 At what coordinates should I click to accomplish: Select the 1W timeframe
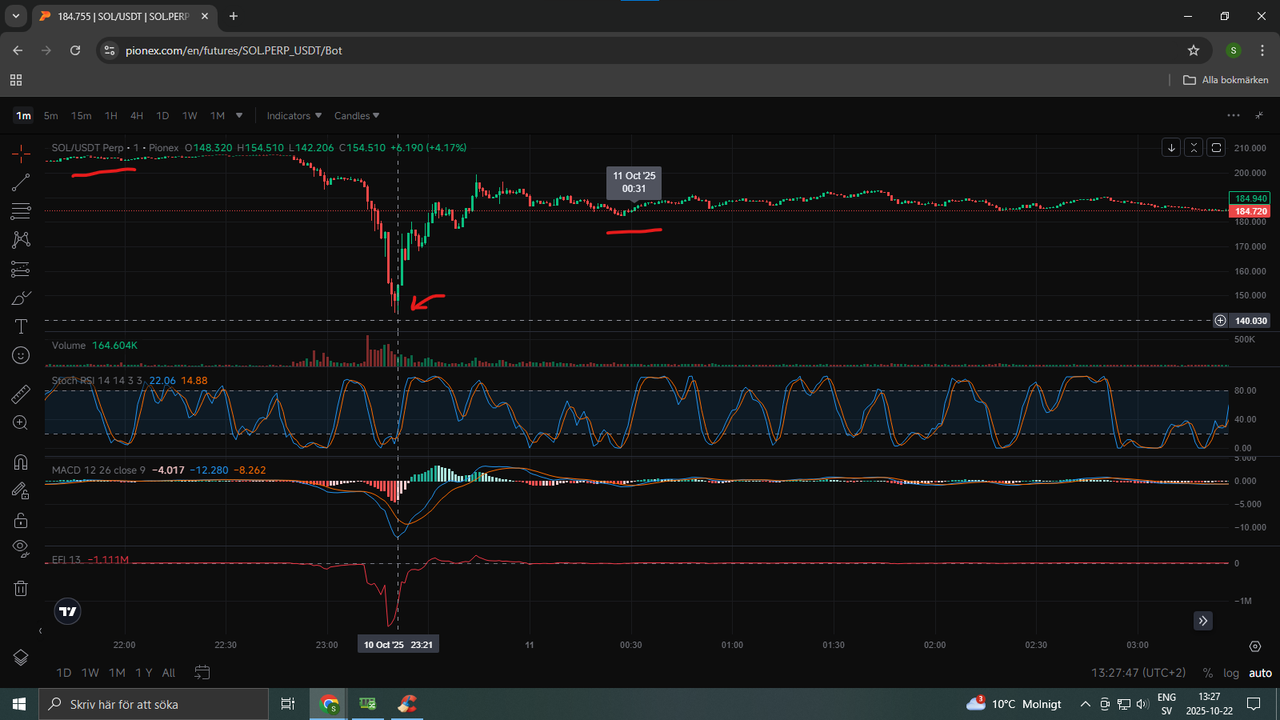[x=189, y=116]
